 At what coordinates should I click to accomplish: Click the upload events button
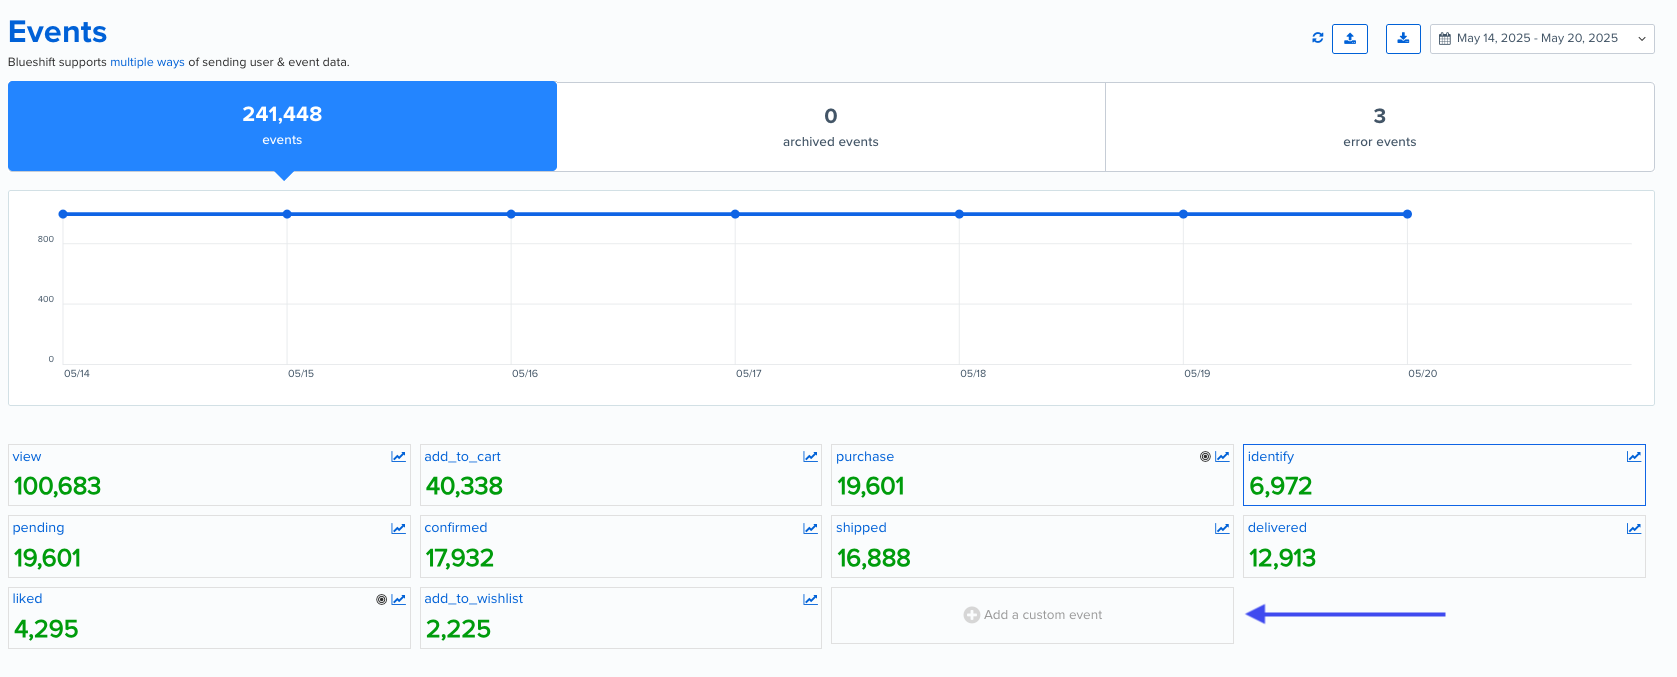1350,38
